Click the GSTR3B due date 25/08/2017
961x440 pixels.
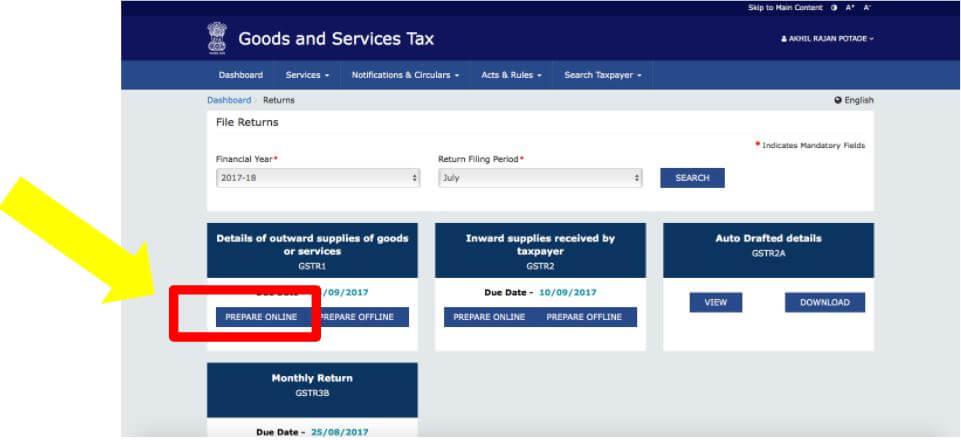pyautogui.click(x=340, y=433)
